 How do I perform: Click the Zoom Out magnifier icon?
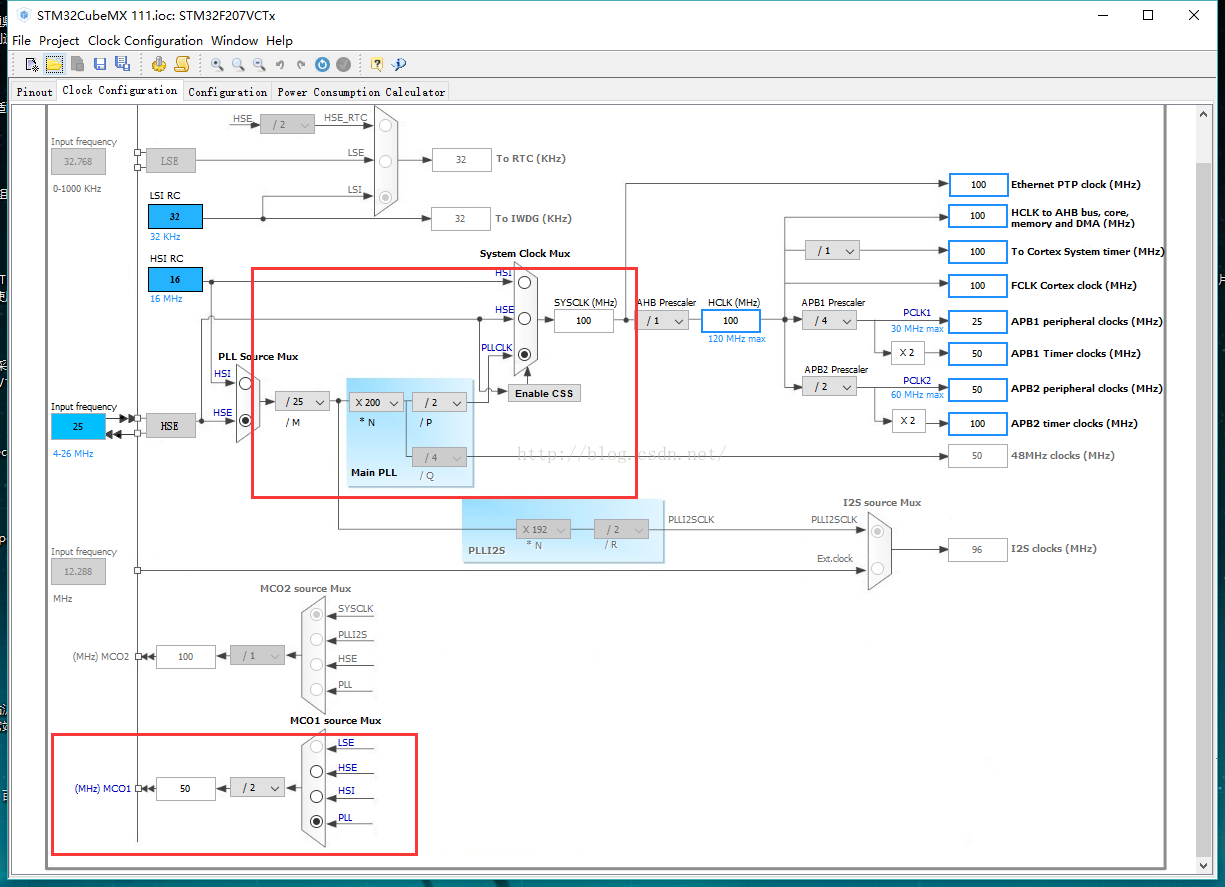(x=259, y=64)
